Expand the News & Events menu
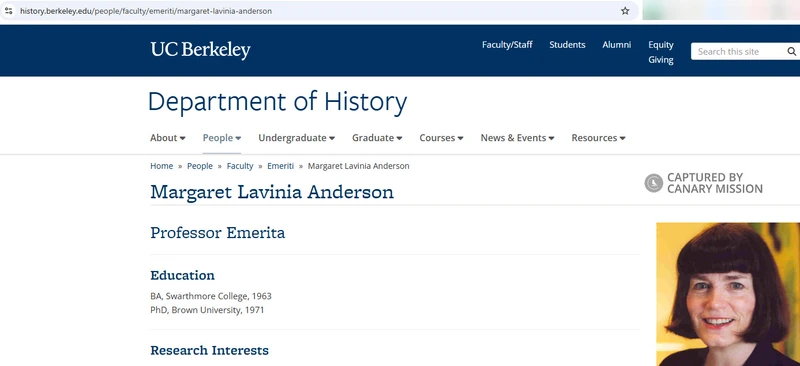Image resolution: width=800 pixels, height=366 pixels. click(x=517, y=138)
